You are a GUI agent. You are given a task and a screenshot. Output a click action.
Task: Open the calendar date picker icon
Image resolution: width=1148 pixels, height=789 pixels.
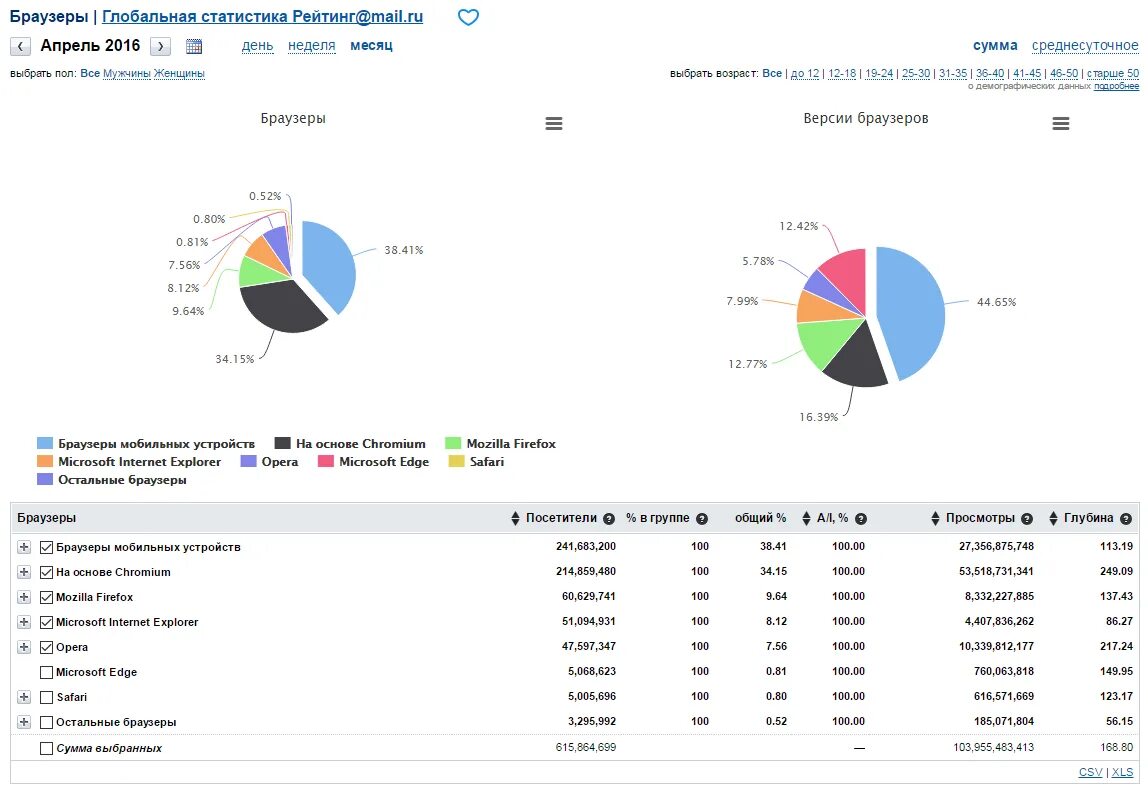[x=194, y=46]
